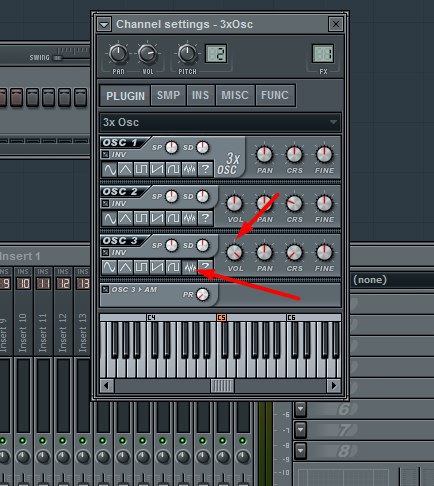This screenshot has height=486, width=434.
Task: Toggle green enable light on Insert 11
Action: tap(43, 441)
